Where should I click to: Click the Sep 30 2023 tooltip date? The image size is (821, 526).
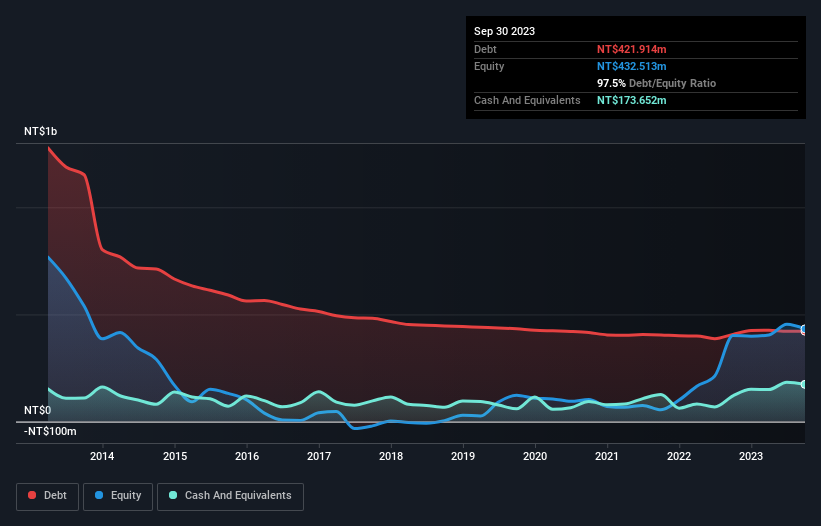[504, 31]
